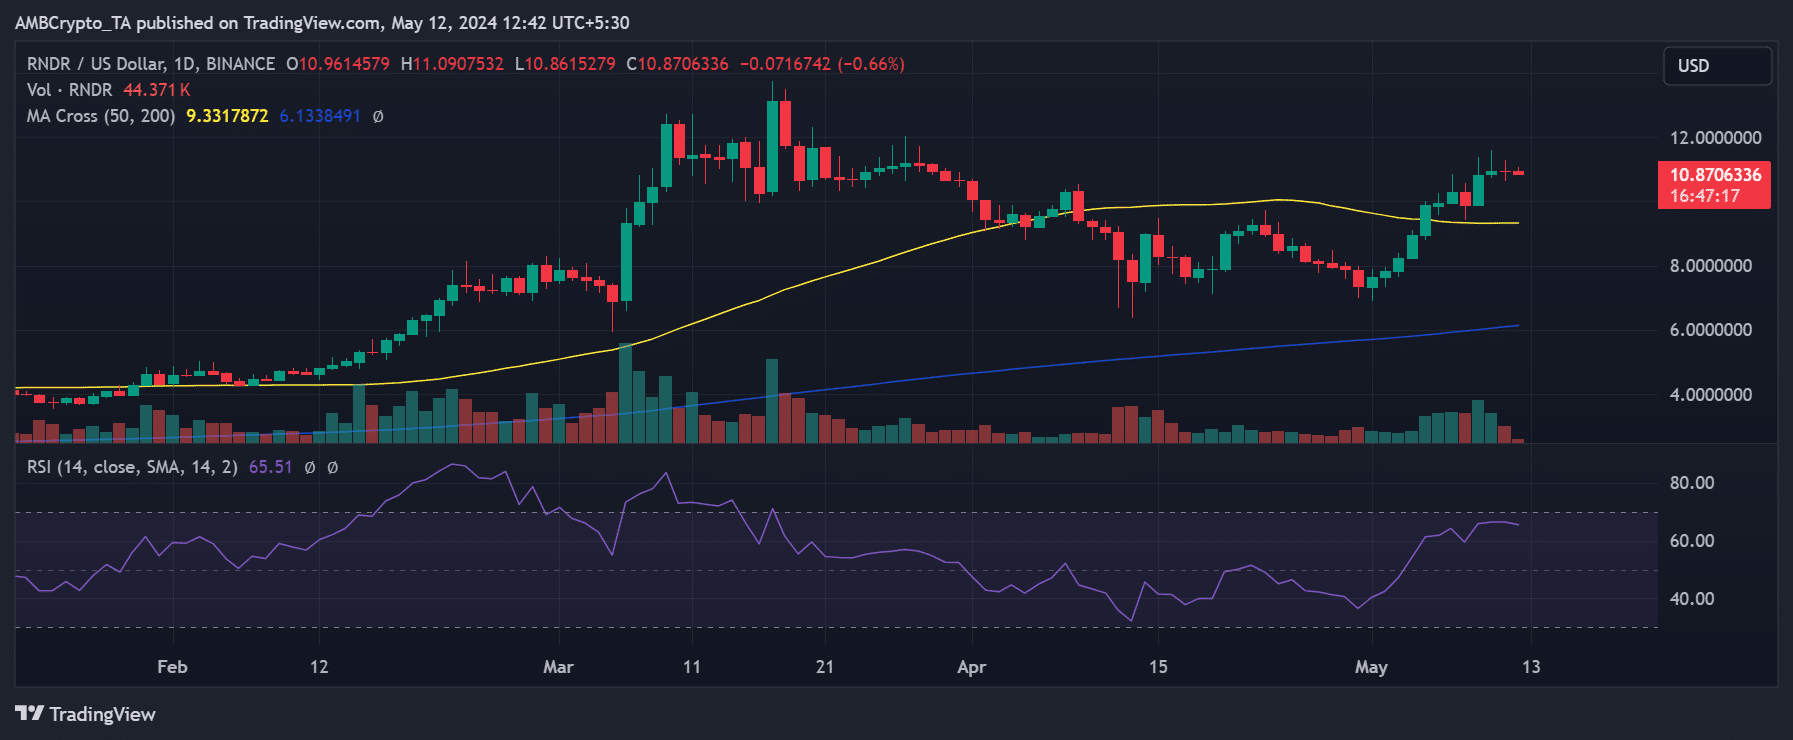
Task: Click the 6.0000000 price axis label
Action: click(x=1710, y=330)
